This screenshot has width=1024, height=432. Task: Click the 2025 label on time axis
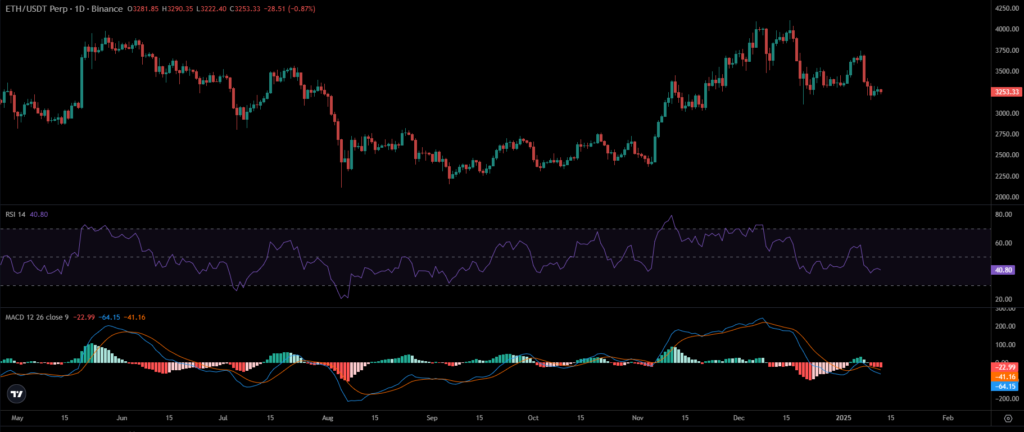844,417
